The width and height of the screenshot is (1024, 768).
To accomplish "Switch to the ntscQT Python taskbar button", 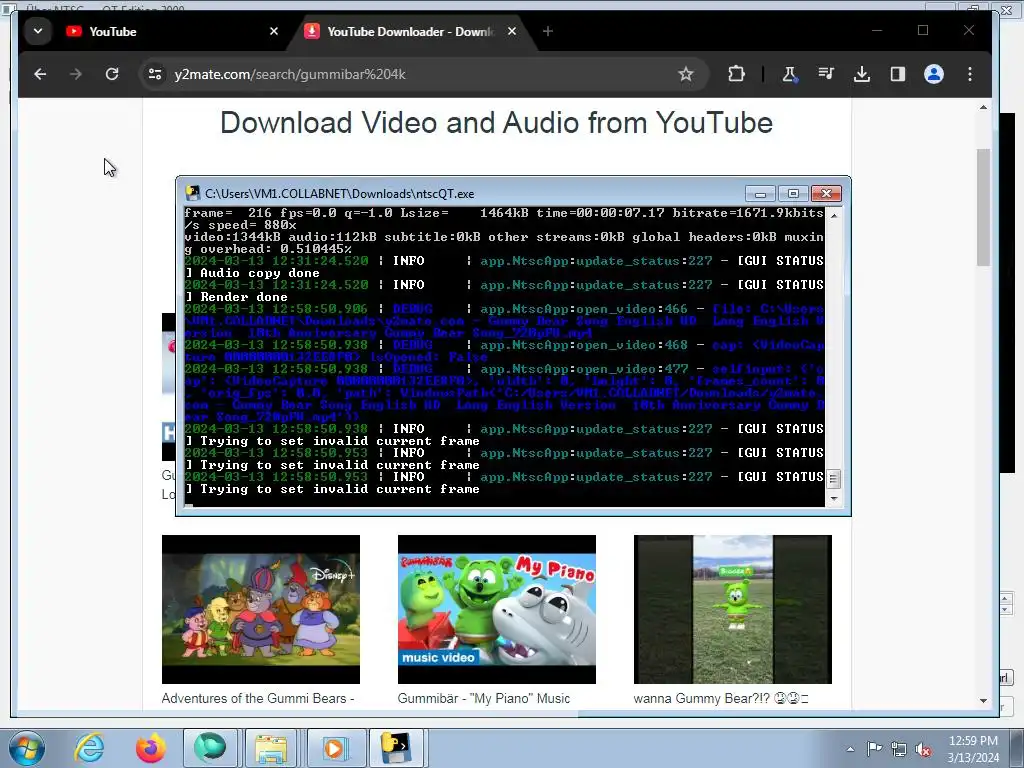I will pos(396,748).
